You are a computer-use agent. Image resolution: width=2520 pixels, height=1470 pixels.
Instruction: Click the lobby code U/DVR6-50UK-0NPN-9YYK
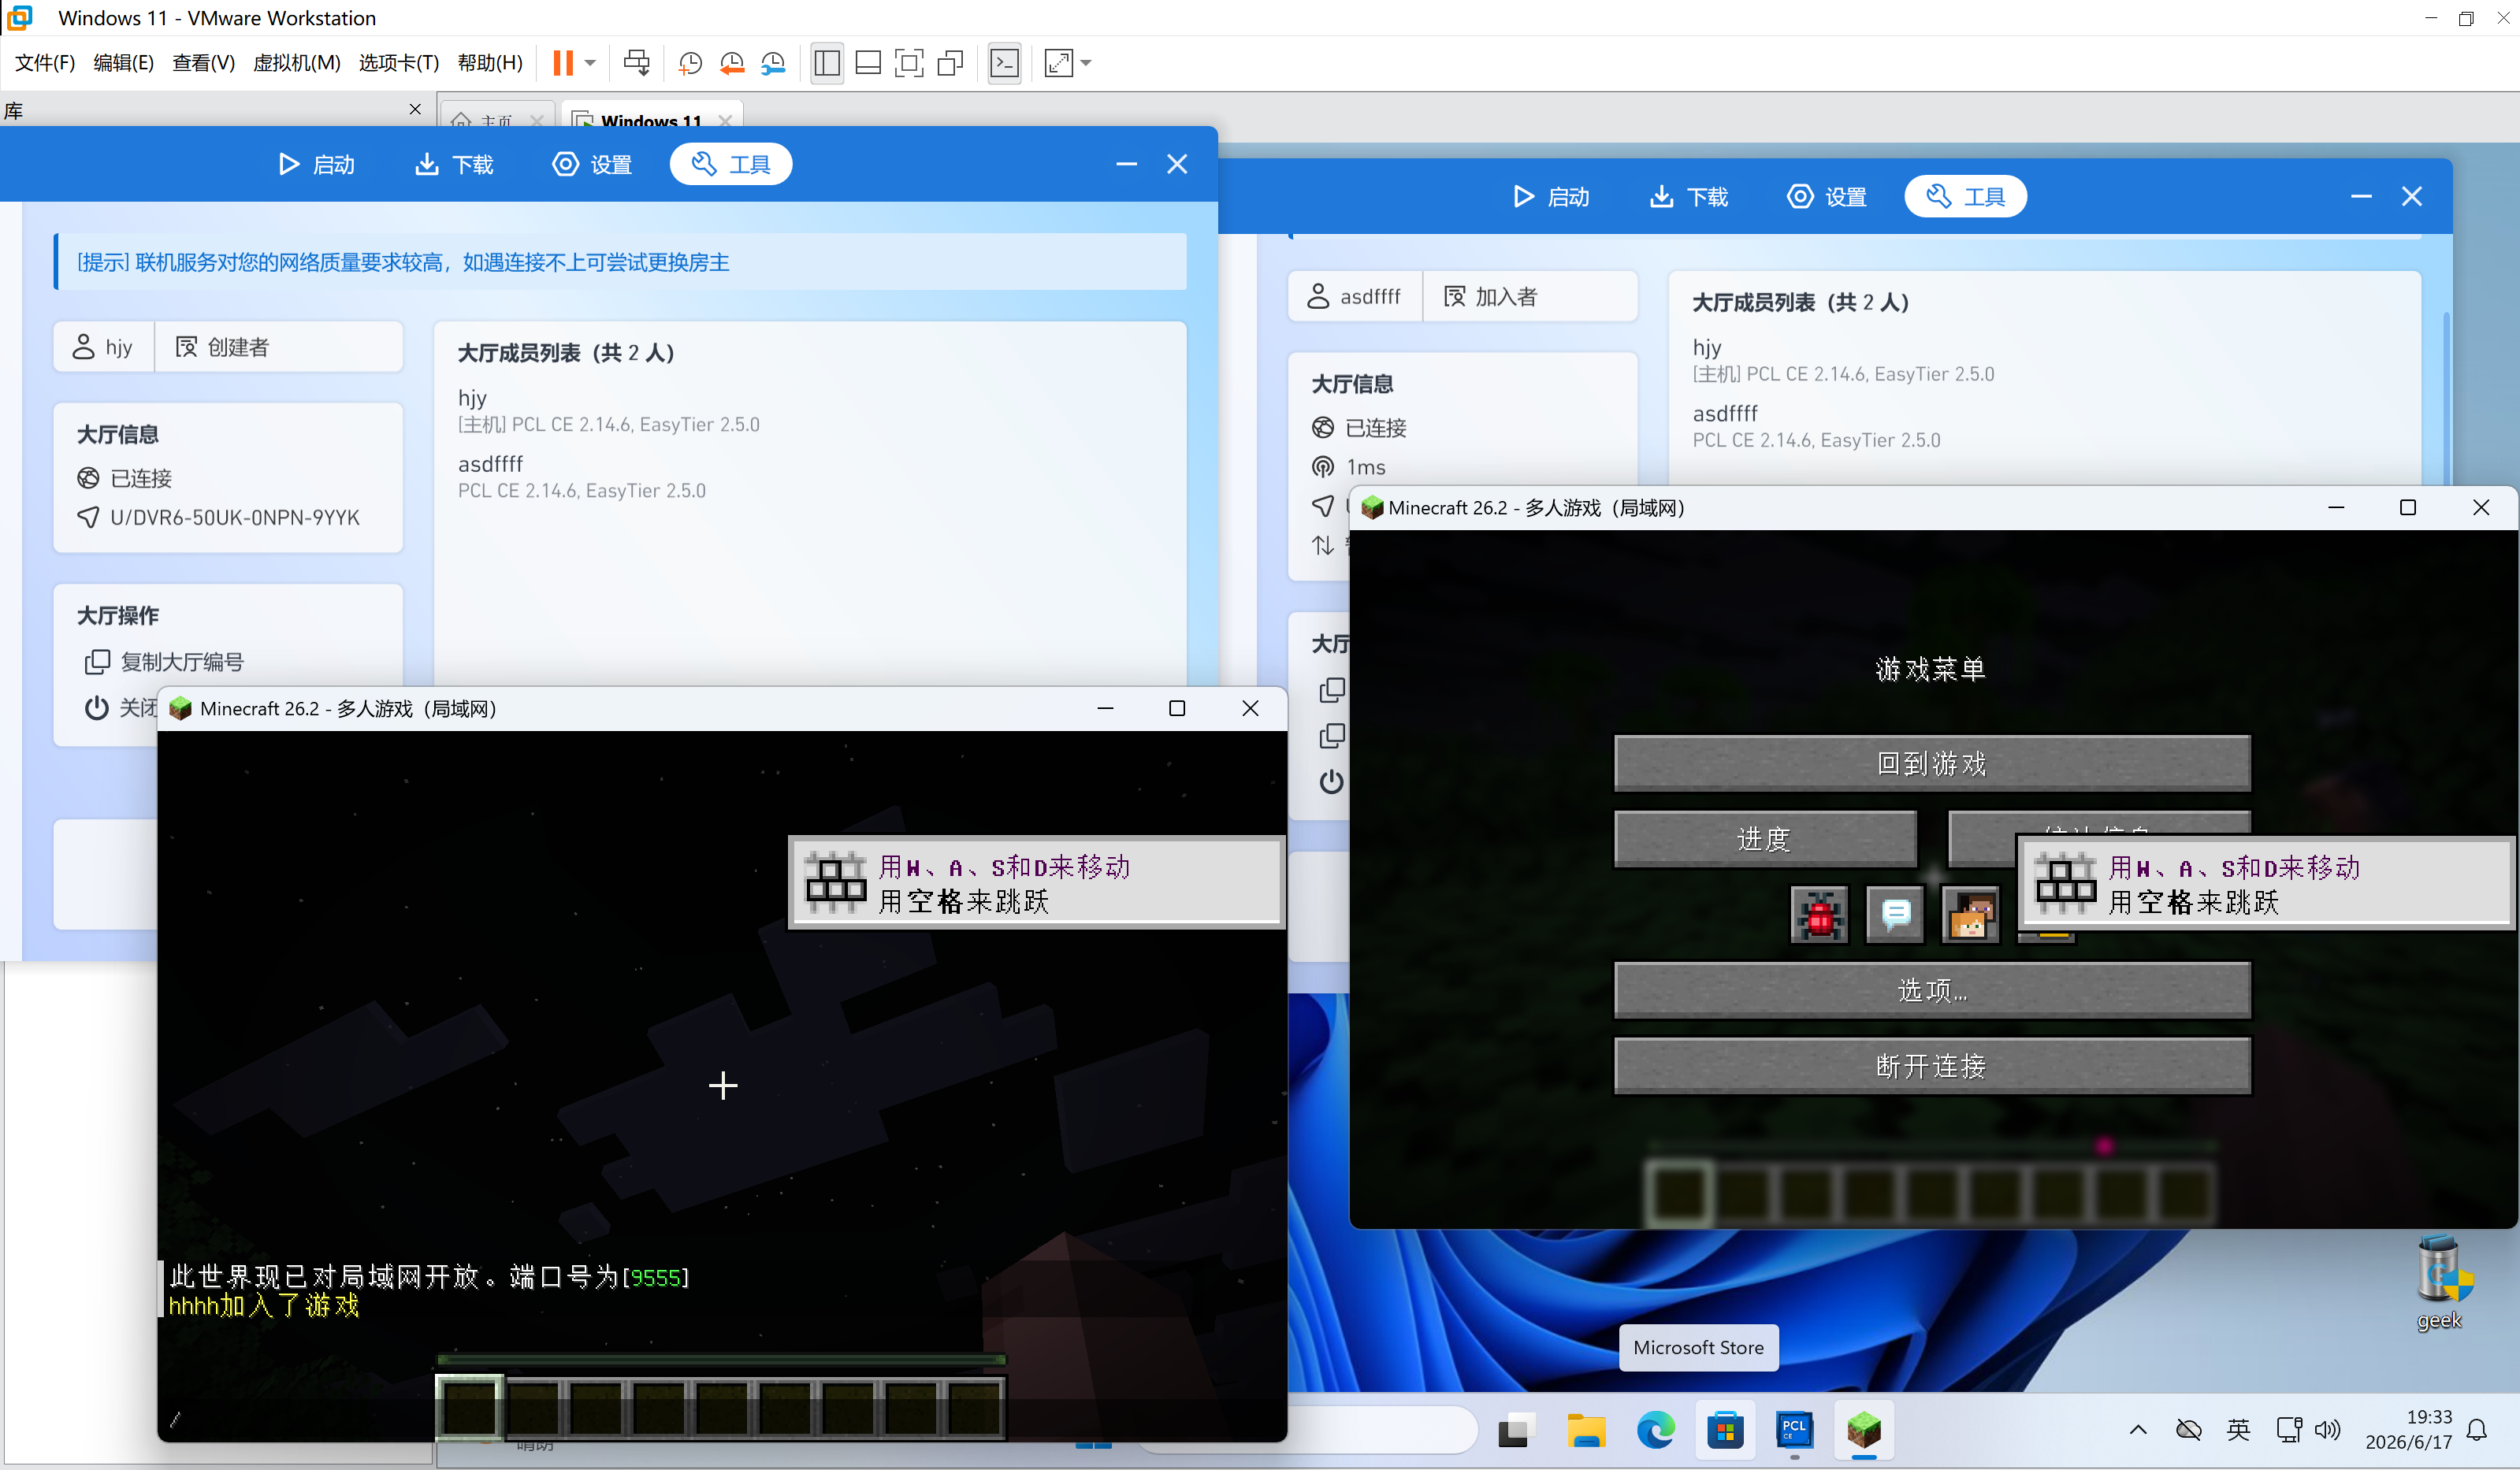pyautogui.click(x=235, y=517)
